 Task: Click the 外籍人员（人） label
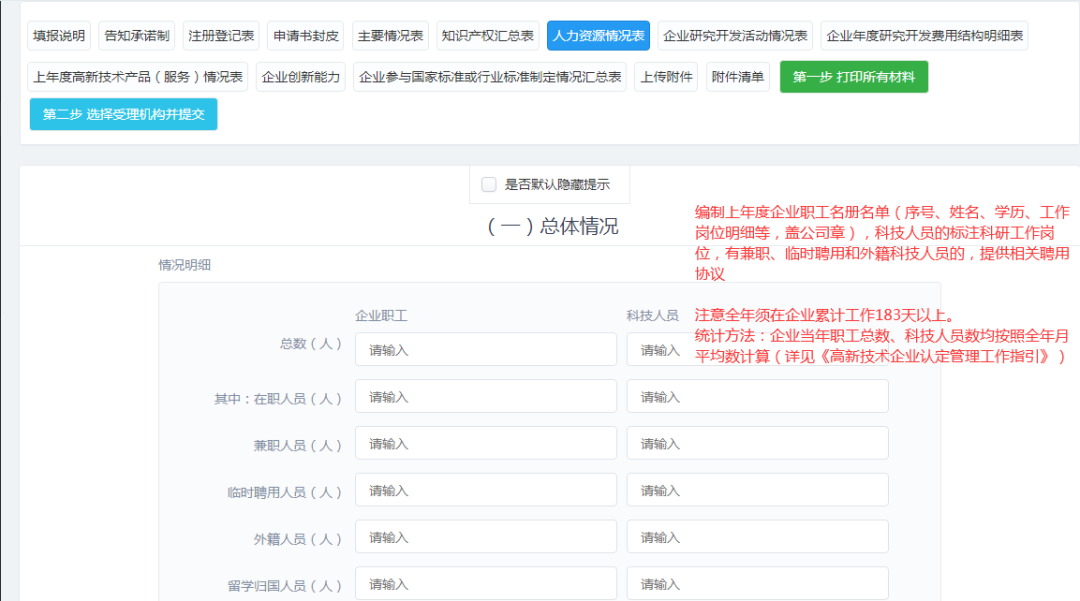(298, 540)
